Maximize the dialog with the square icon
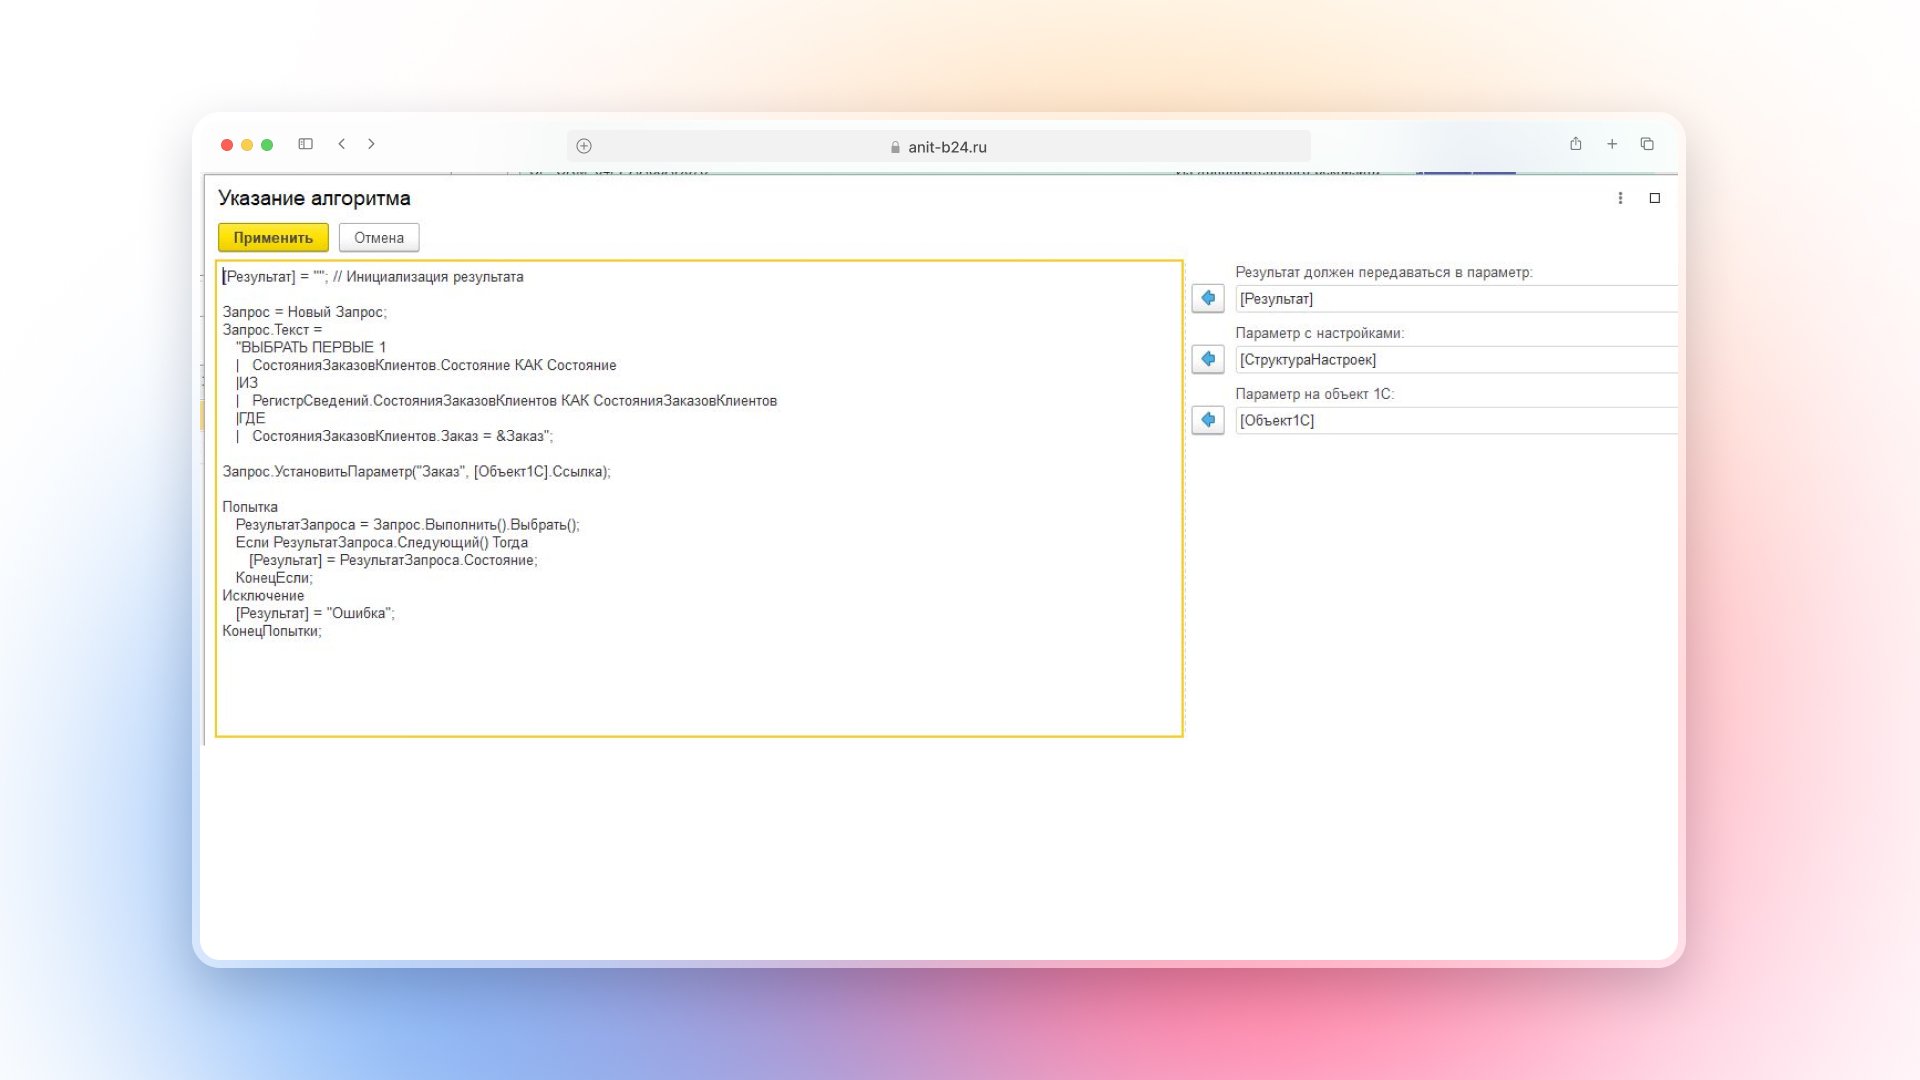Screen dimensions: 1920x1080 point(1655,198)
